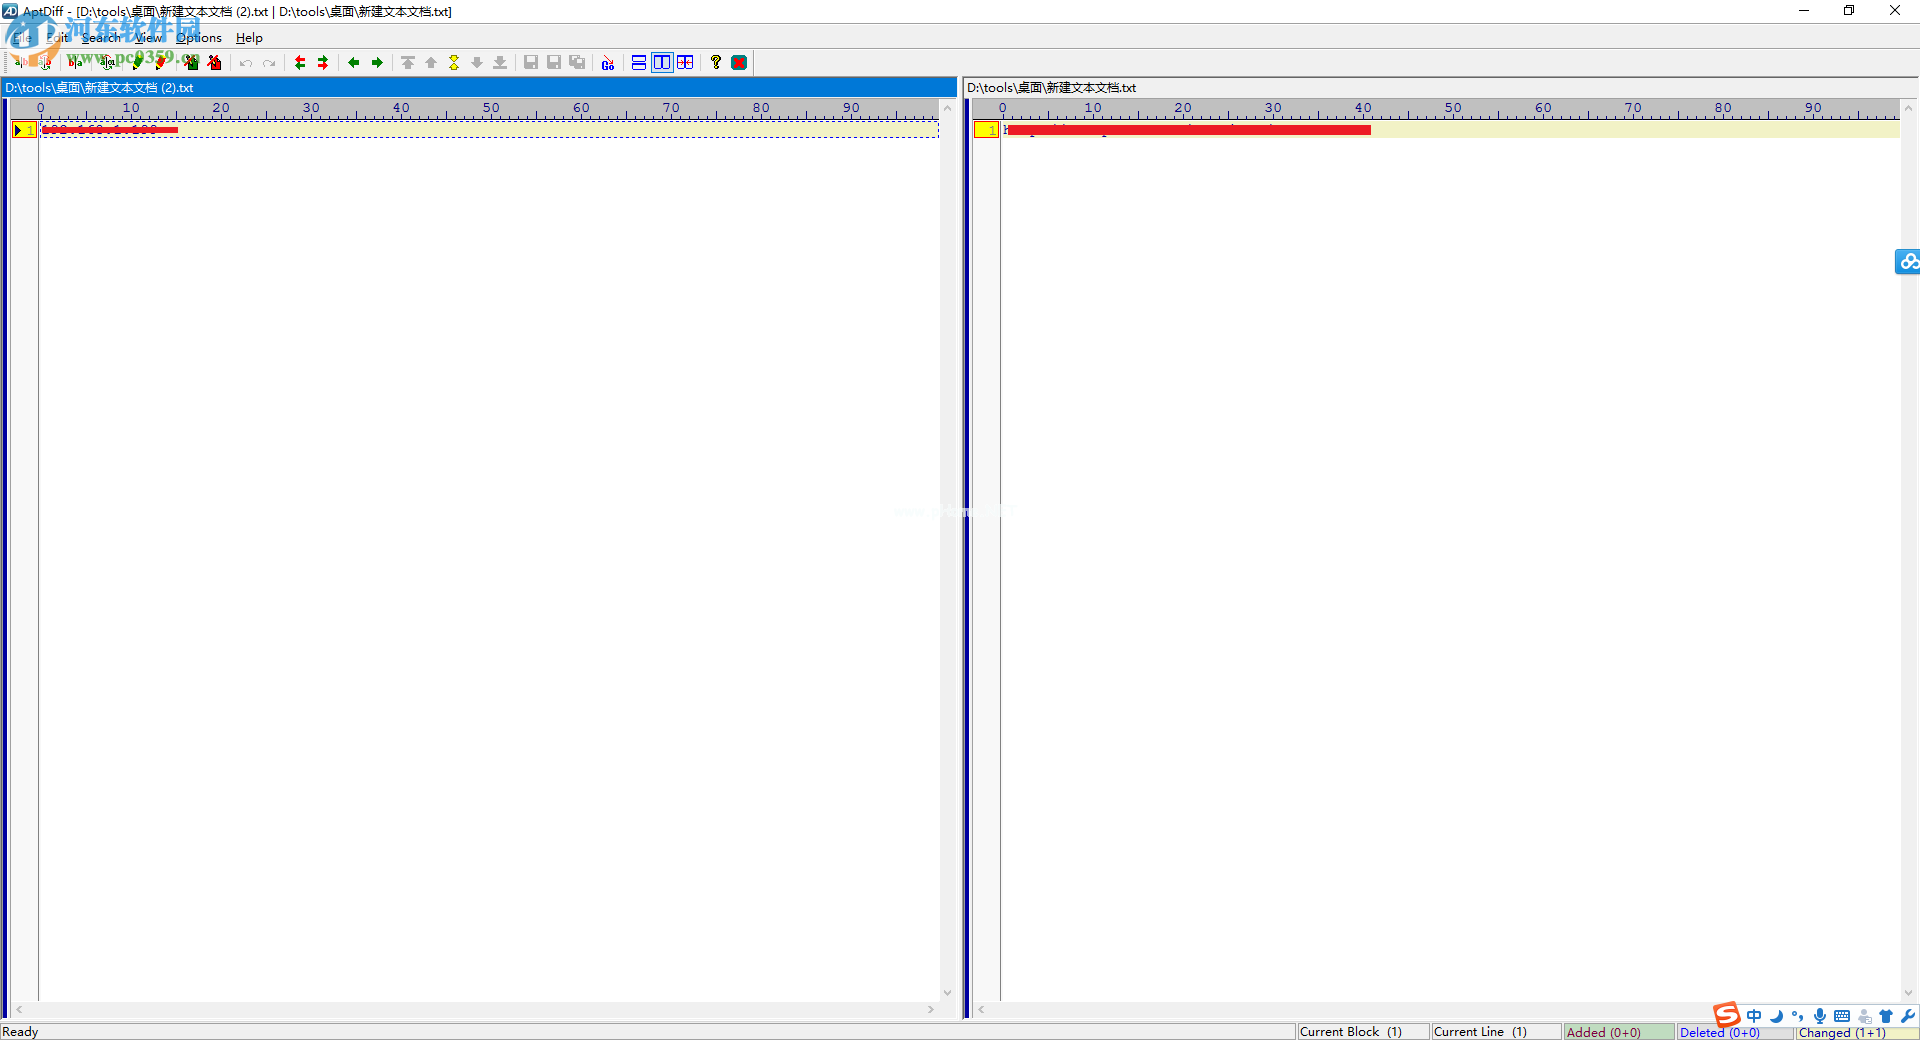Click the crossed-out green file icon
The image size is (1920, 1040).
point(191,62)
